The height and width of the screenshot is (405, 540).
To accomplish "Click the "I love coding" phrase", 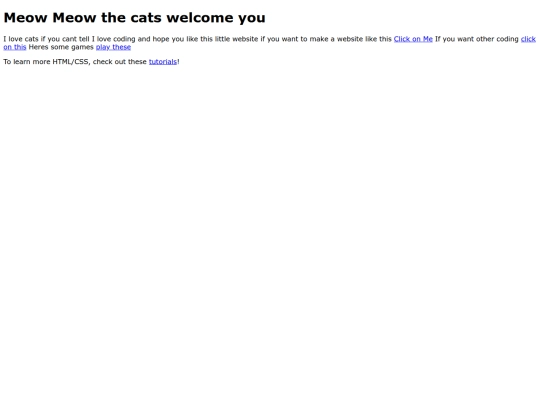I will click(x=113, y=39).
